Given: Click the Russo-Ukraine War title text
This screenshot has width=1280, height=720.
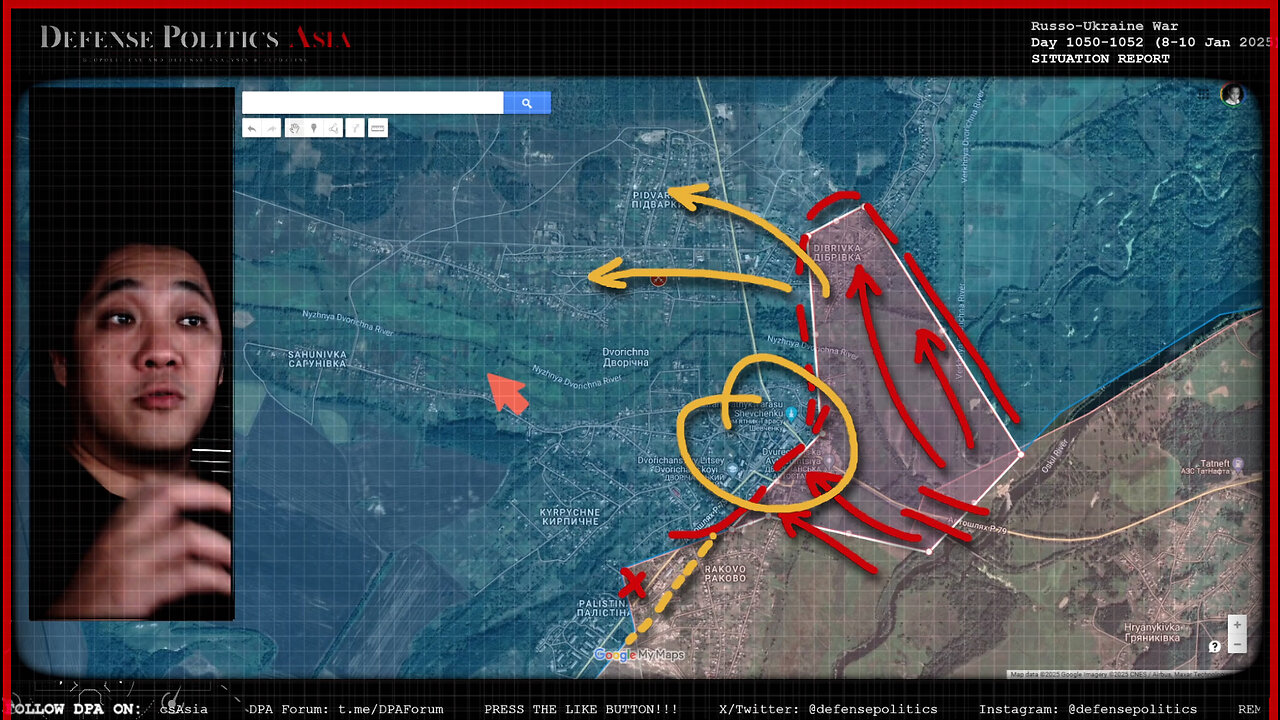Looking at the screenshot, I should pyautogui.click(x=1105, y=26).
